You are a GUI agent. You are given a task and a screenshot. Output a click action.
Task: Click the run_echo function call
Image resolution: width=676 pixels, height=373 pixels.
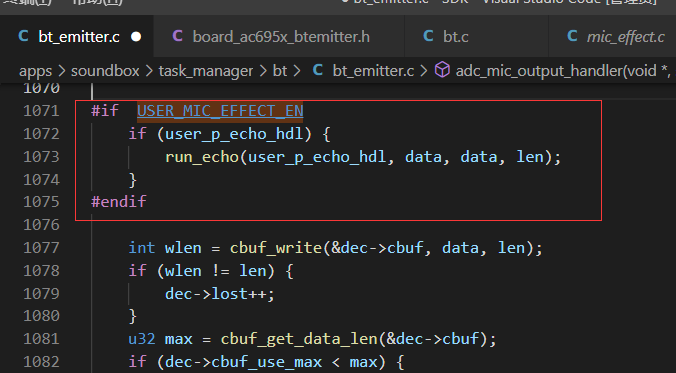point(202,157)
